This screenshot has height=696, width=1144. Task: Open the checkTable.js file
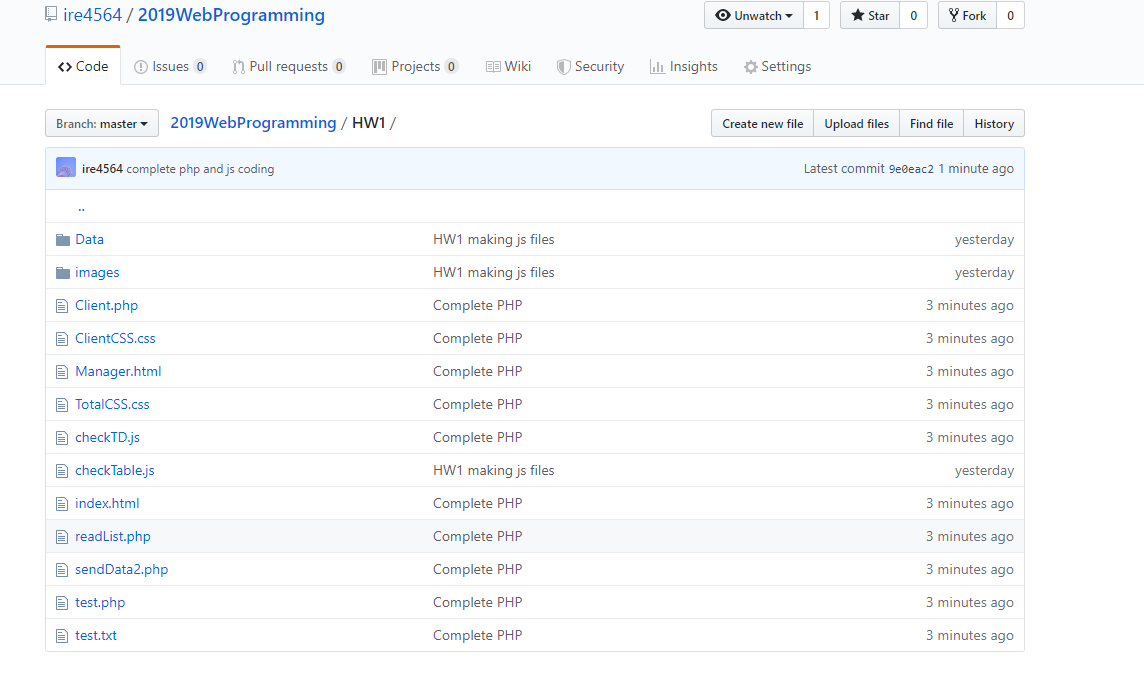115,470
